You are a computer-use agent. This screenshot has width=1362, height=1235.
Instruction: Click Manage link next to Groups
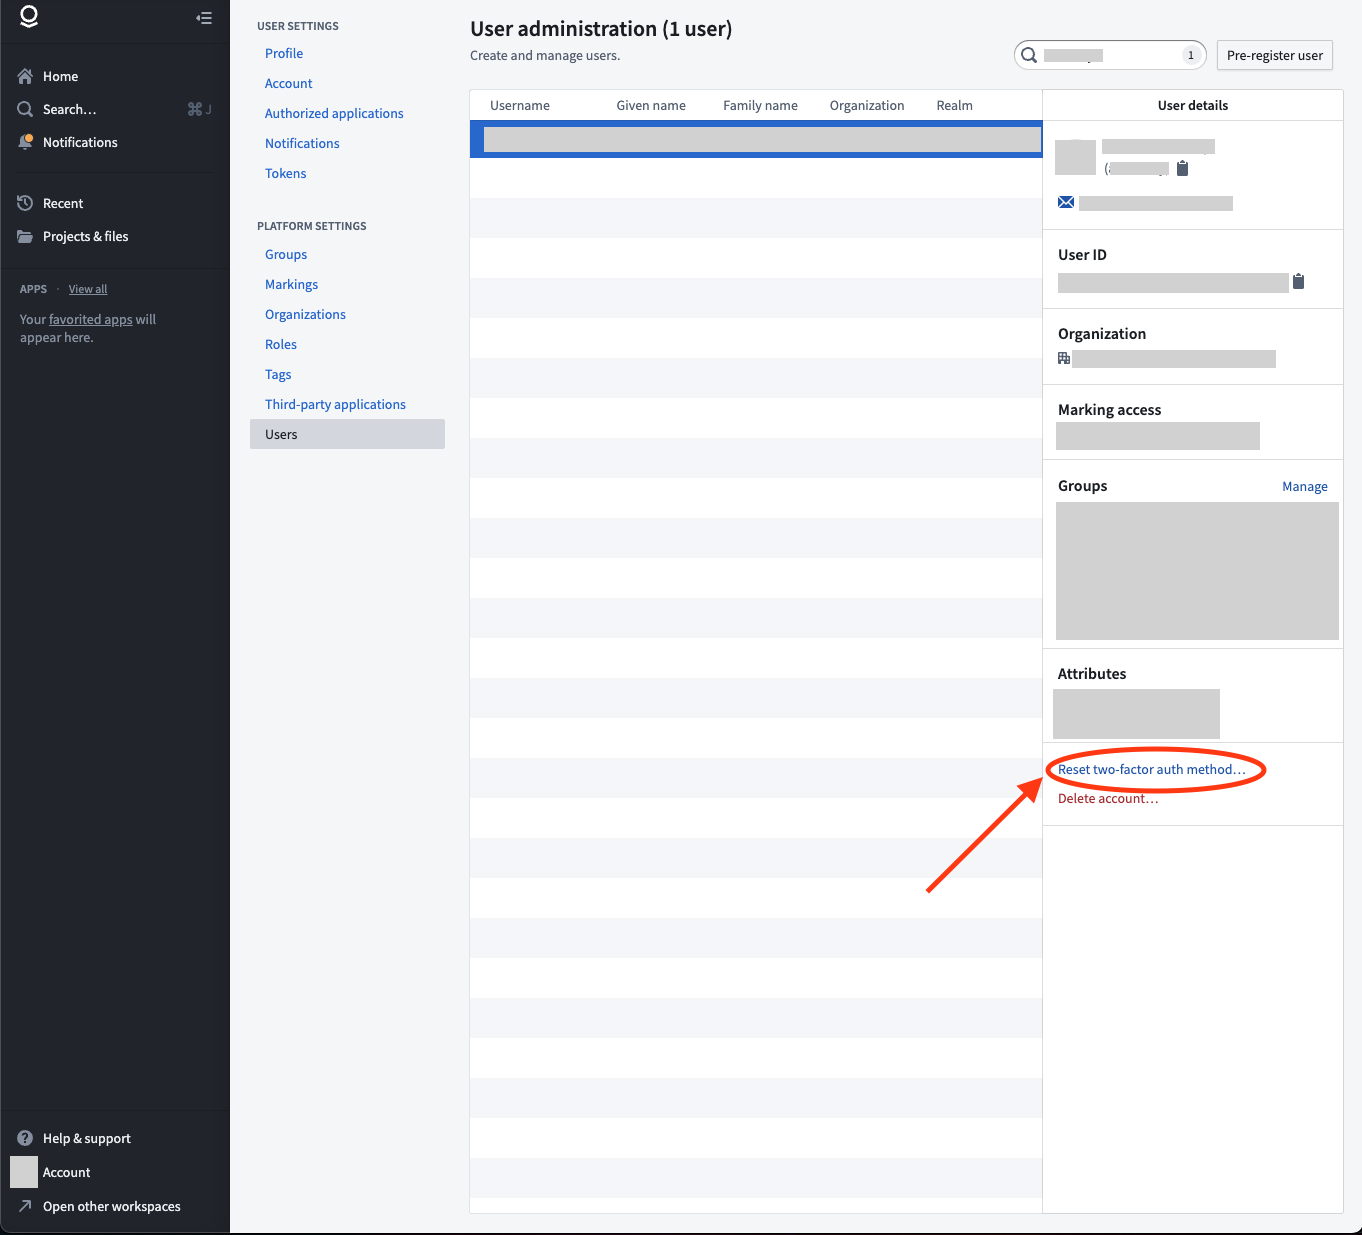1305,487
